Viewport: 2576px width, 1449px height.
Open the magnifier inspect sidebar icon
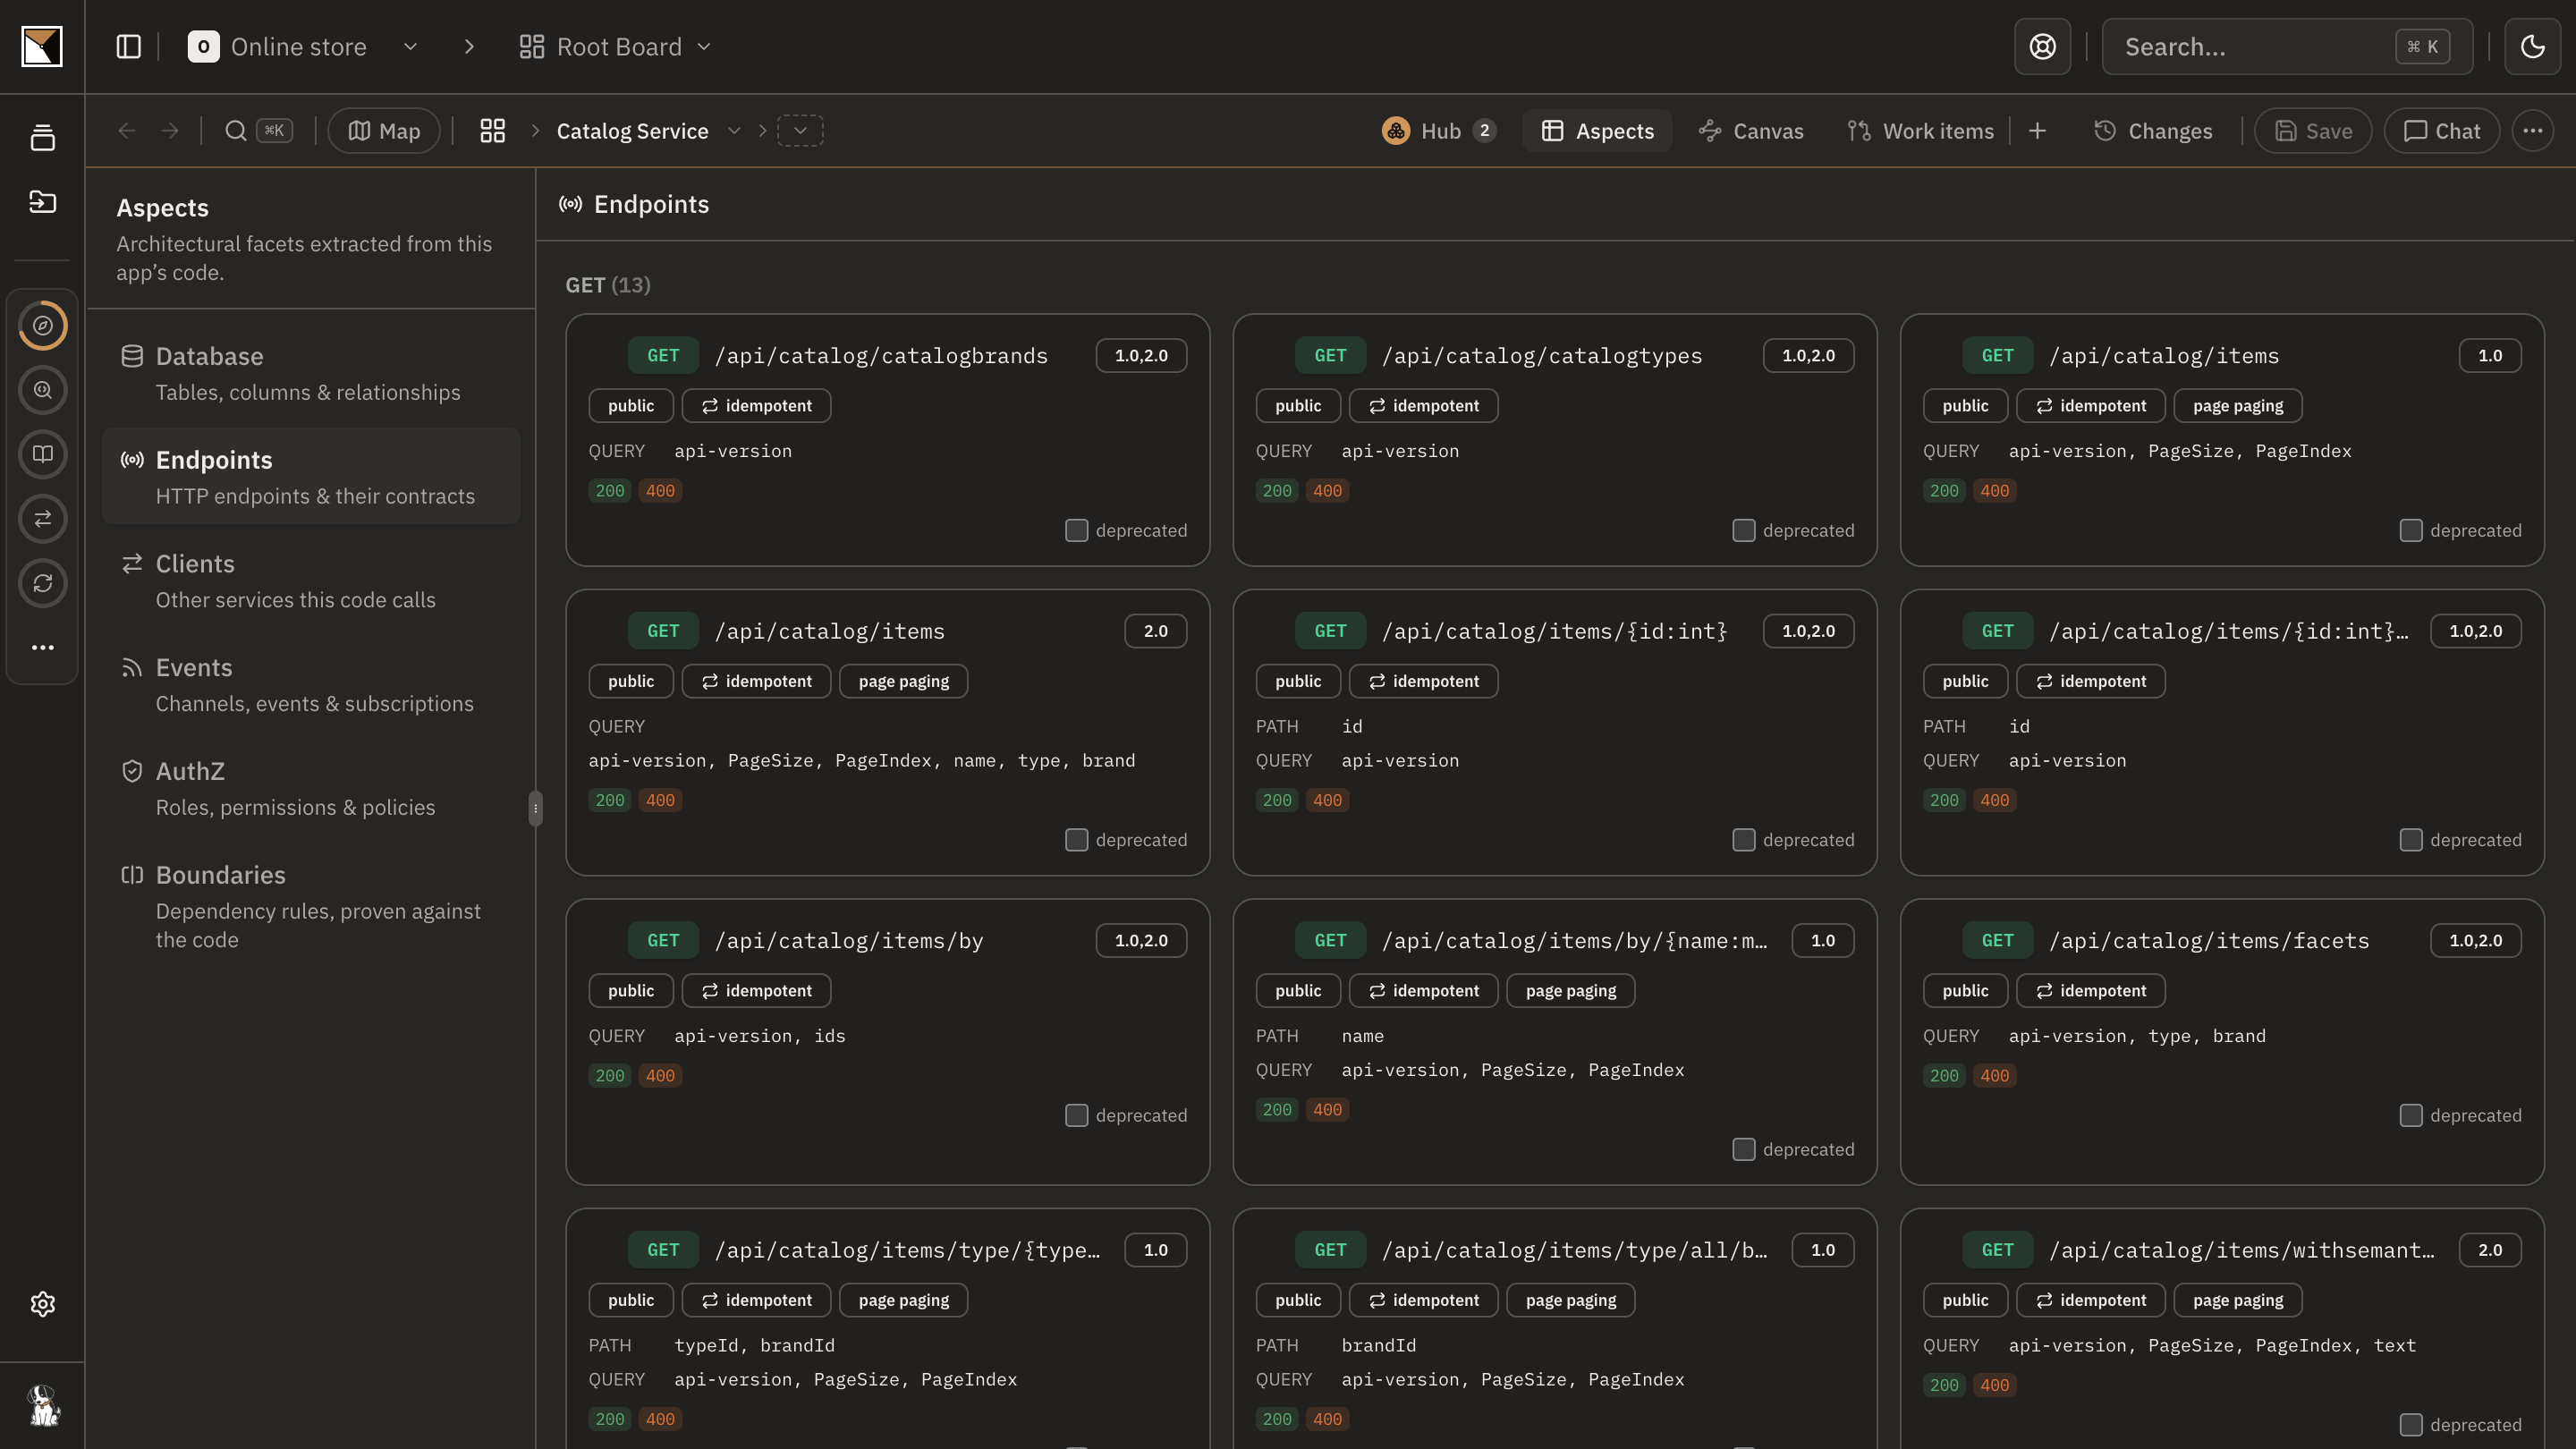[42, 390]
